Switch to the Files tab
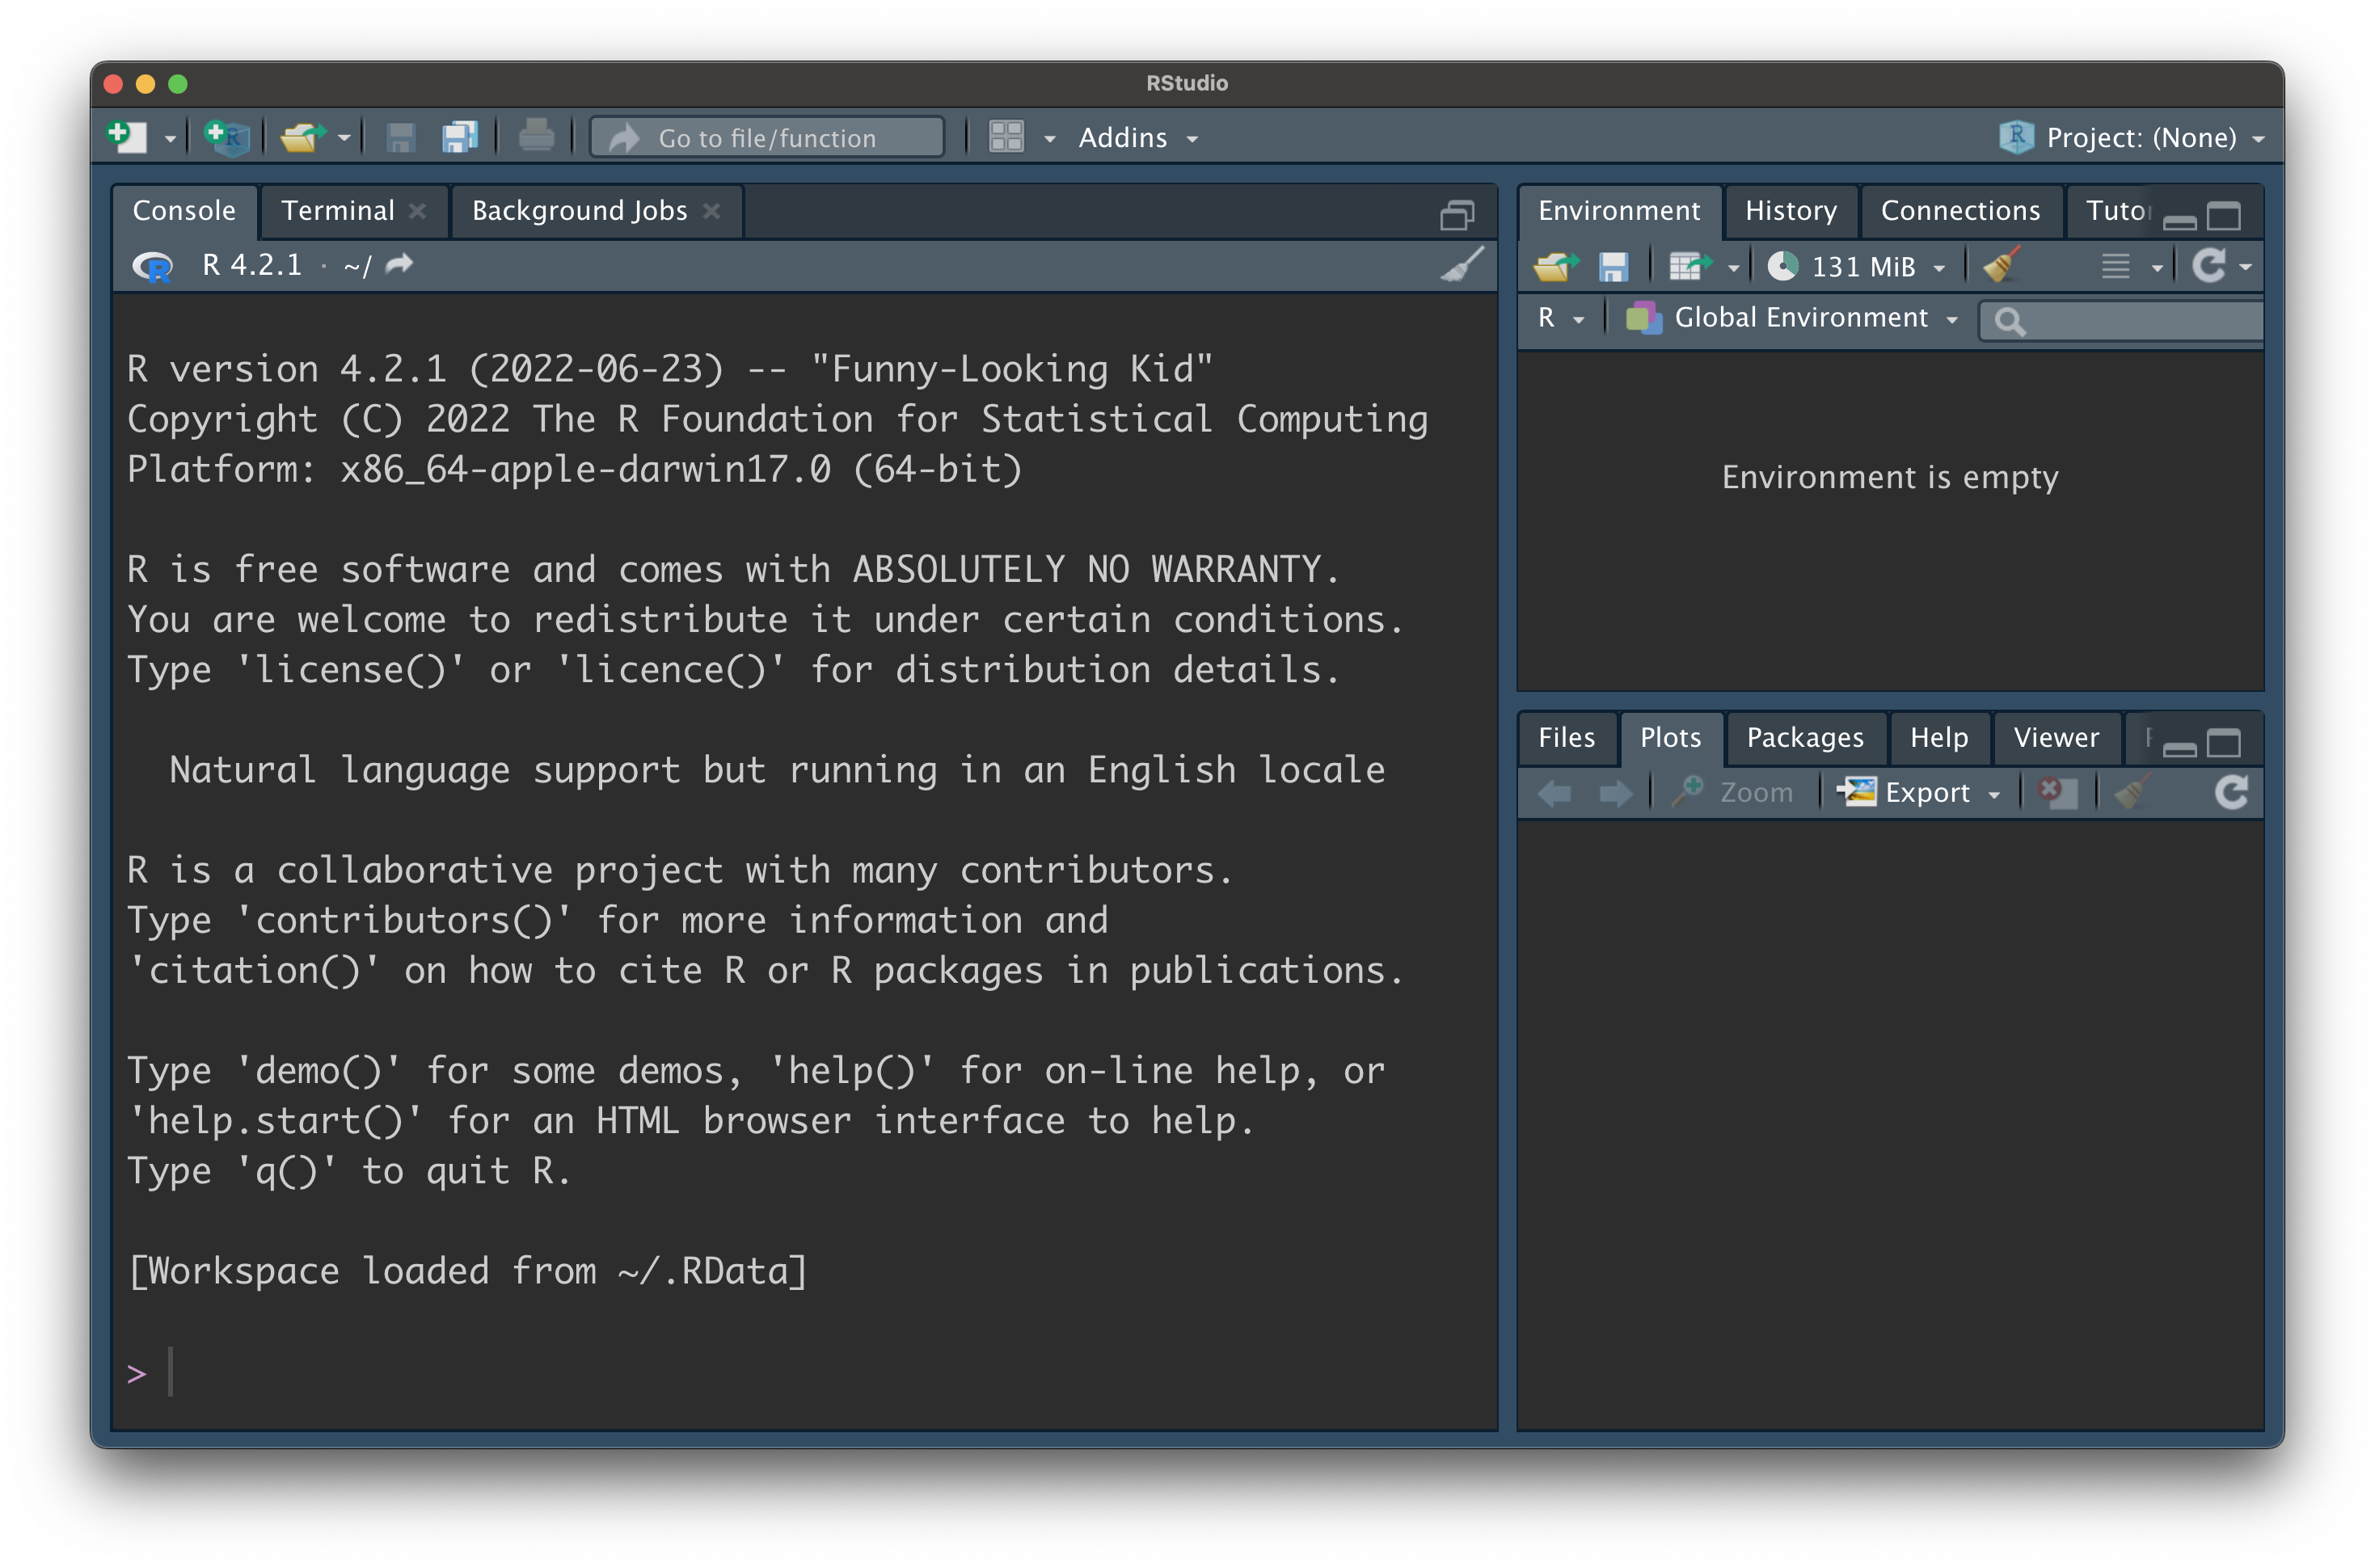The height and width of the screenshot is (1568, 2375). (x=1566, y=738)
